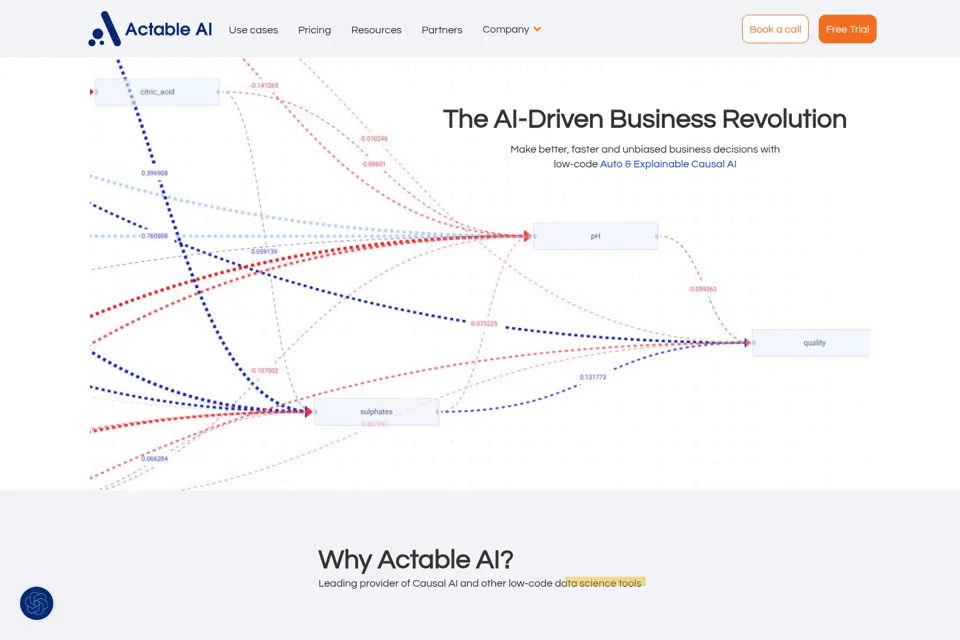This screenshot has width=960, height=640.
Task: Open the Partners menu item
Action: tap(441, 29)
